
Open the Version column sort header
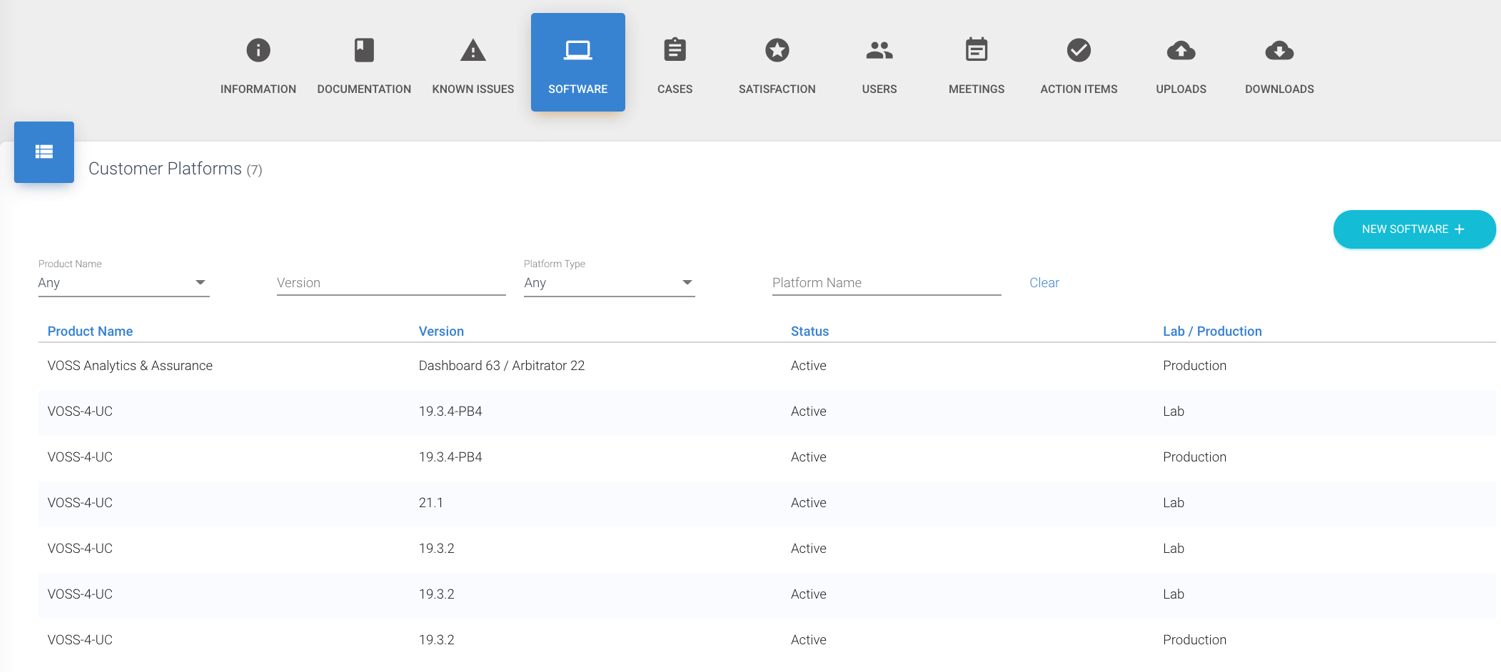coord(441,331)
